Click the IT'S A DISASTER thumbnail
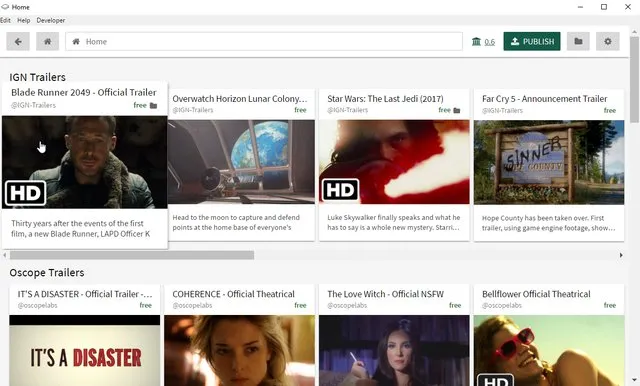 [84, 351]
